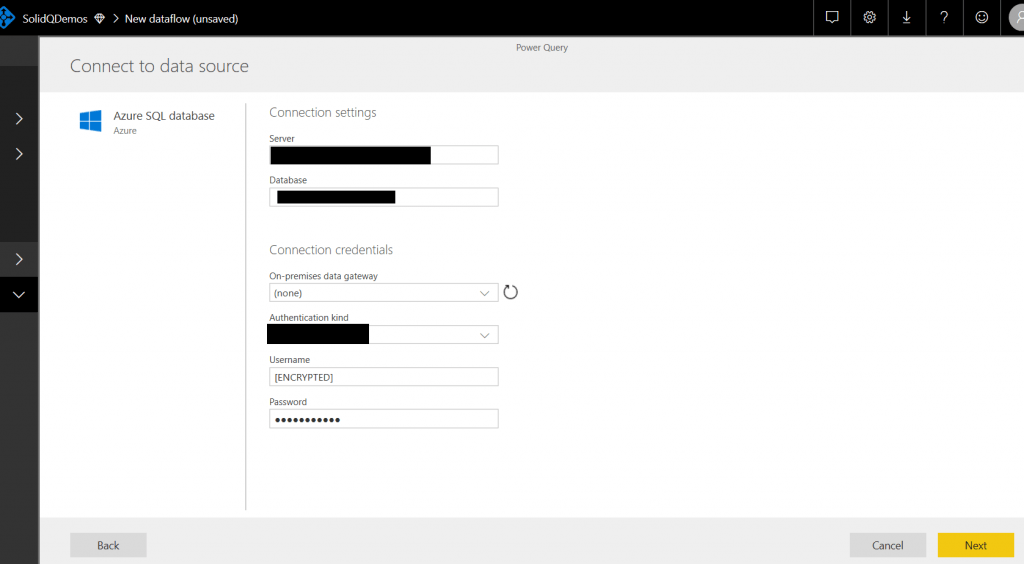Open the On-premises data gateway dropdown

click(383, 293)
